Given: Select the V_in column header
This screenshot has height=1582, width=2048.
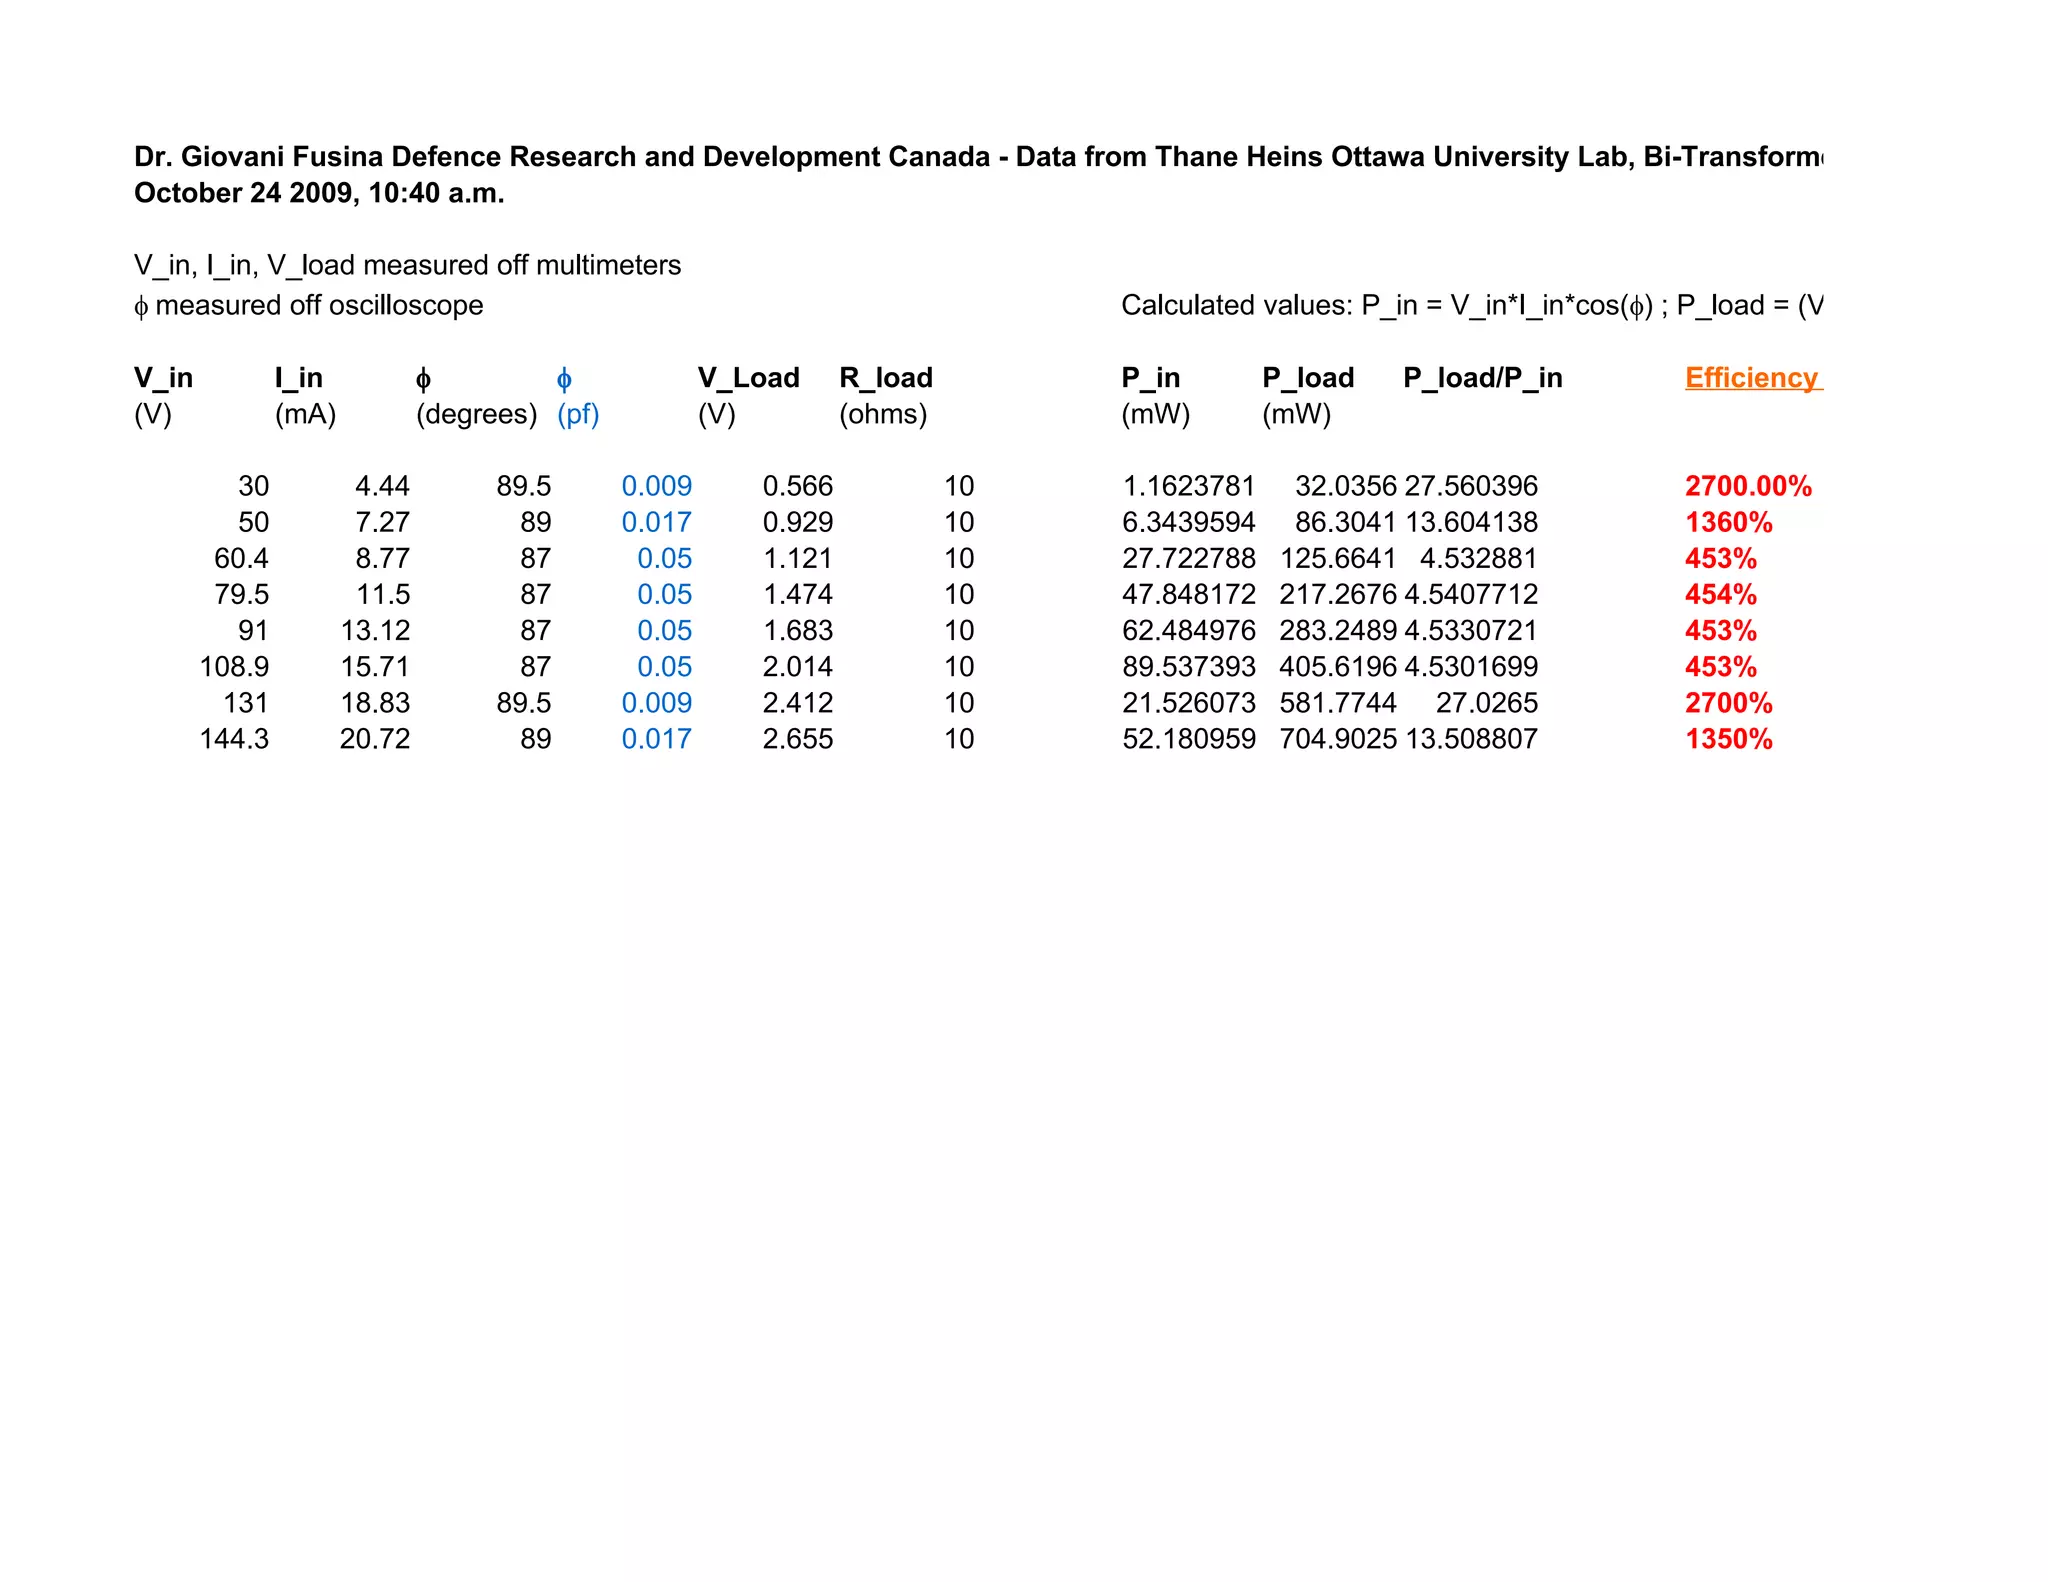Looking at the screenshot, I should pos(164,378).
